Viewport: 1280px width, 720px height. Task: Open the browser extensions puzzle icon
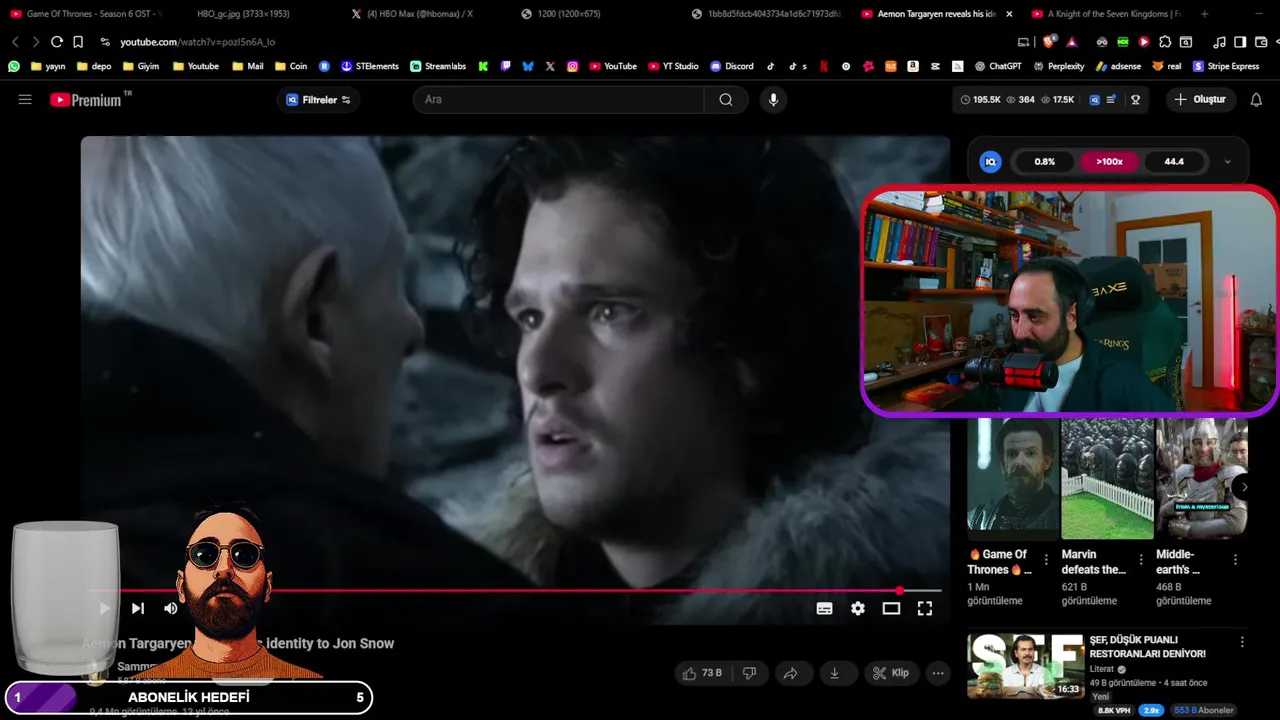tap(1165, 42)
